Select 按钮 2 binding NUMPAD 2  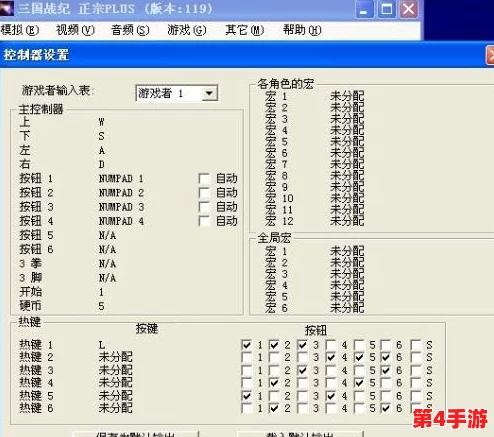[x=121, y=193]
